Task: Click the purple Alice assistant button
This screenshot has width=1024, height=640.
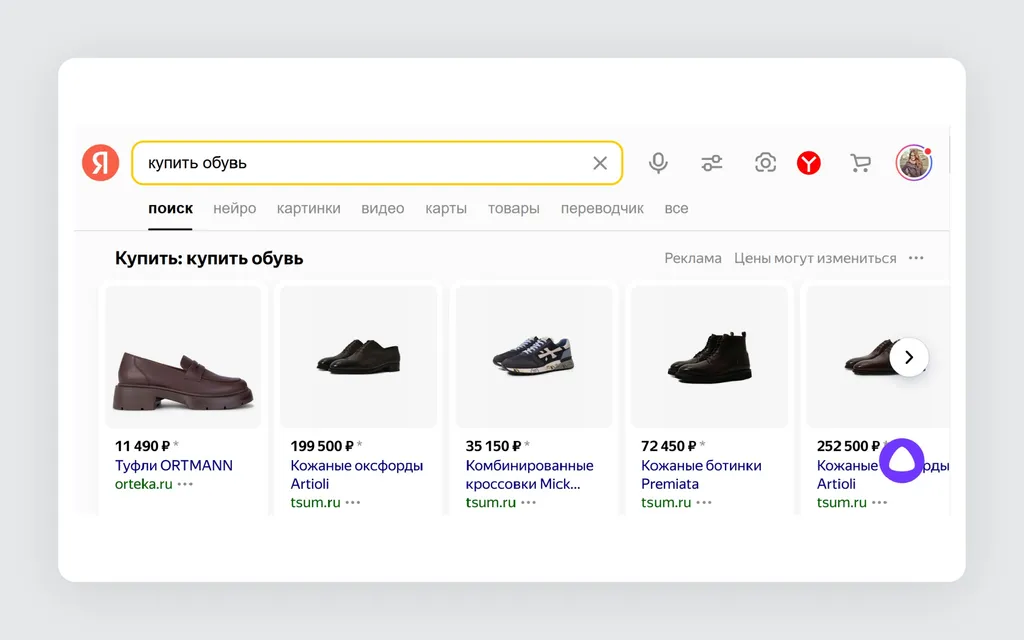Action: pos(902,460)
